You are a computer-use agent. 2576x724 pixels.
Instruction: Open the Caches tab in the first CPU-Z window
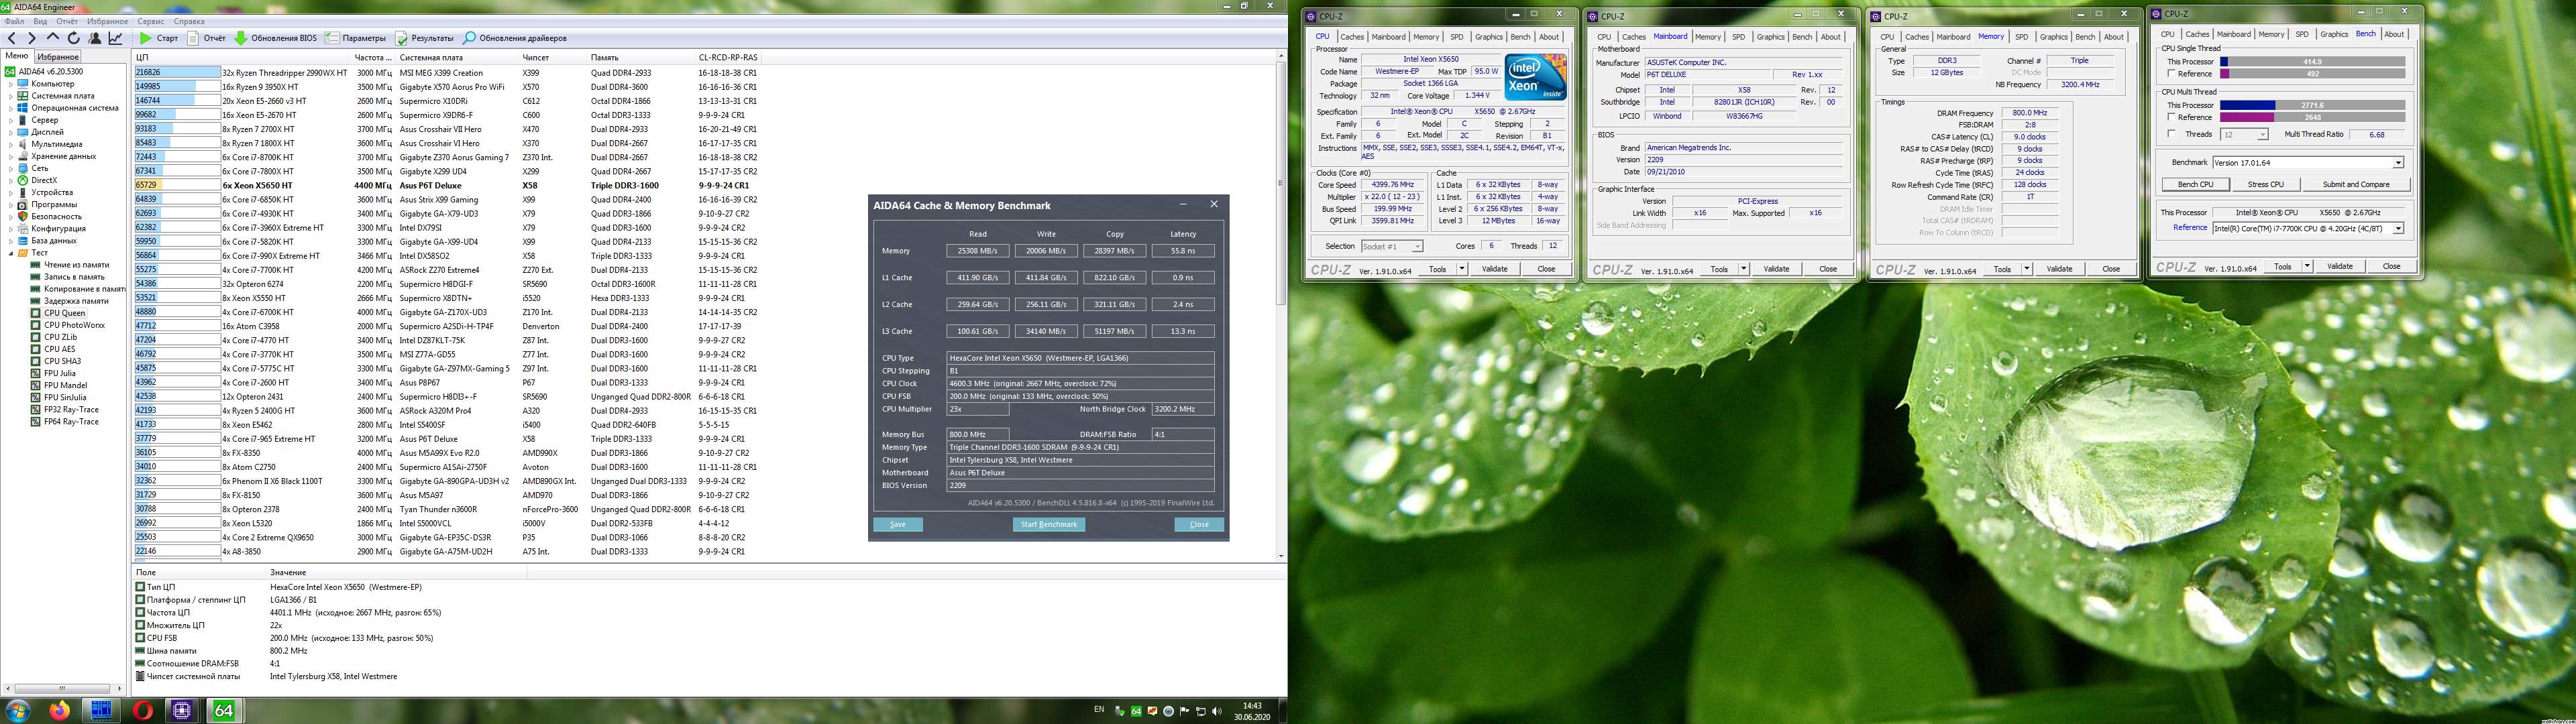[x=1352, y=37]
